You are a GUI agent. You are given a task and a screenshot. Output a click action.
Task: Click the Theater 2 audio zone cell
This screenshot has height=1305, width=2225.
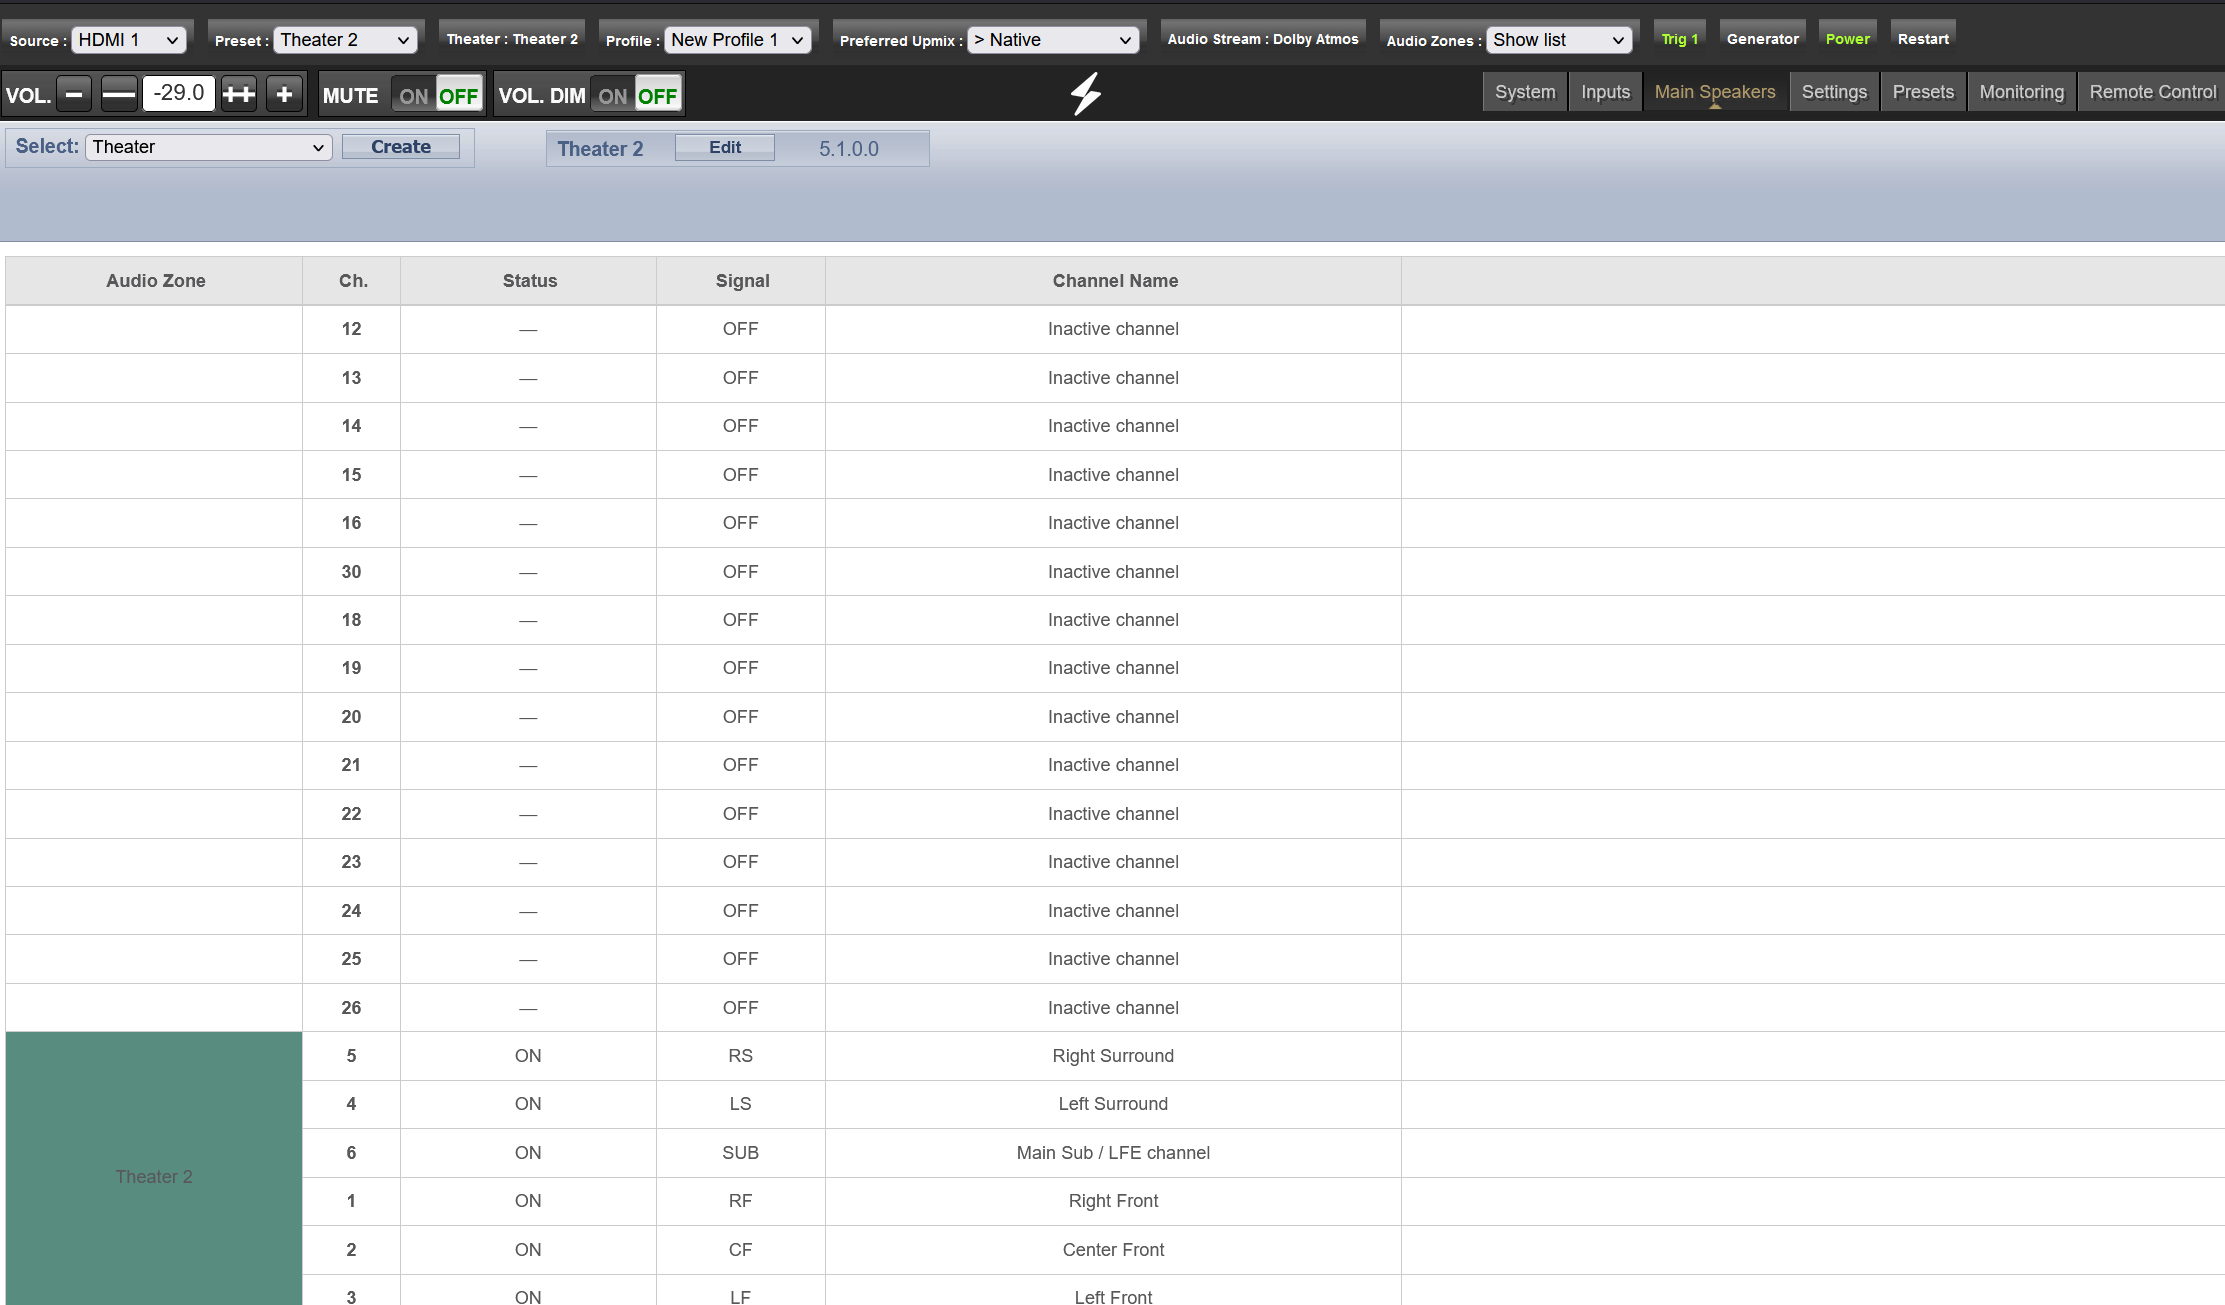coord(154,1168)
